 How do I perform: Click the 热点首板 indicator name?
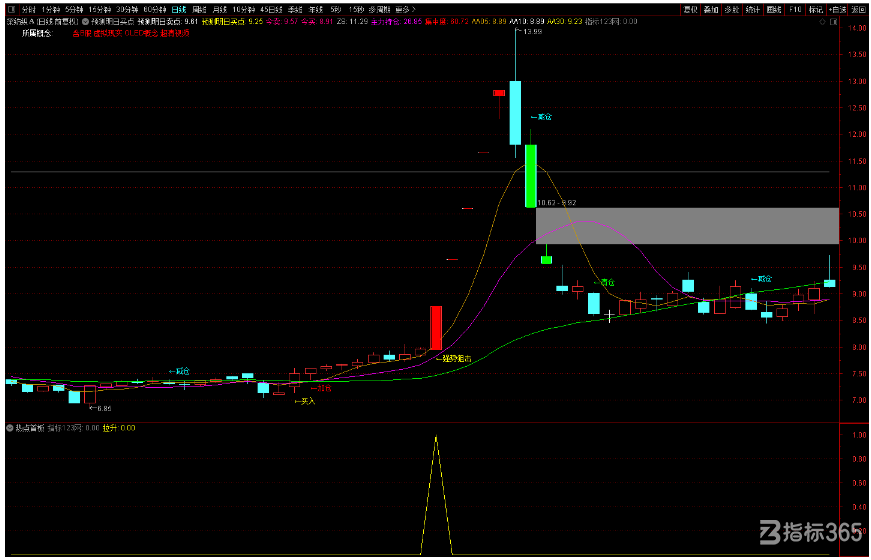pyautogui.click(x=29, y=428)
